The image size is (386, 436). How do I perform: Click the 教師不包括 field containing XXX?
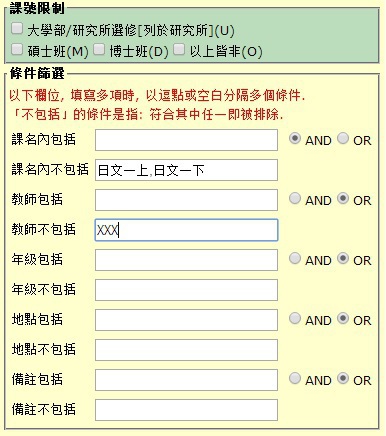point(186,230)
